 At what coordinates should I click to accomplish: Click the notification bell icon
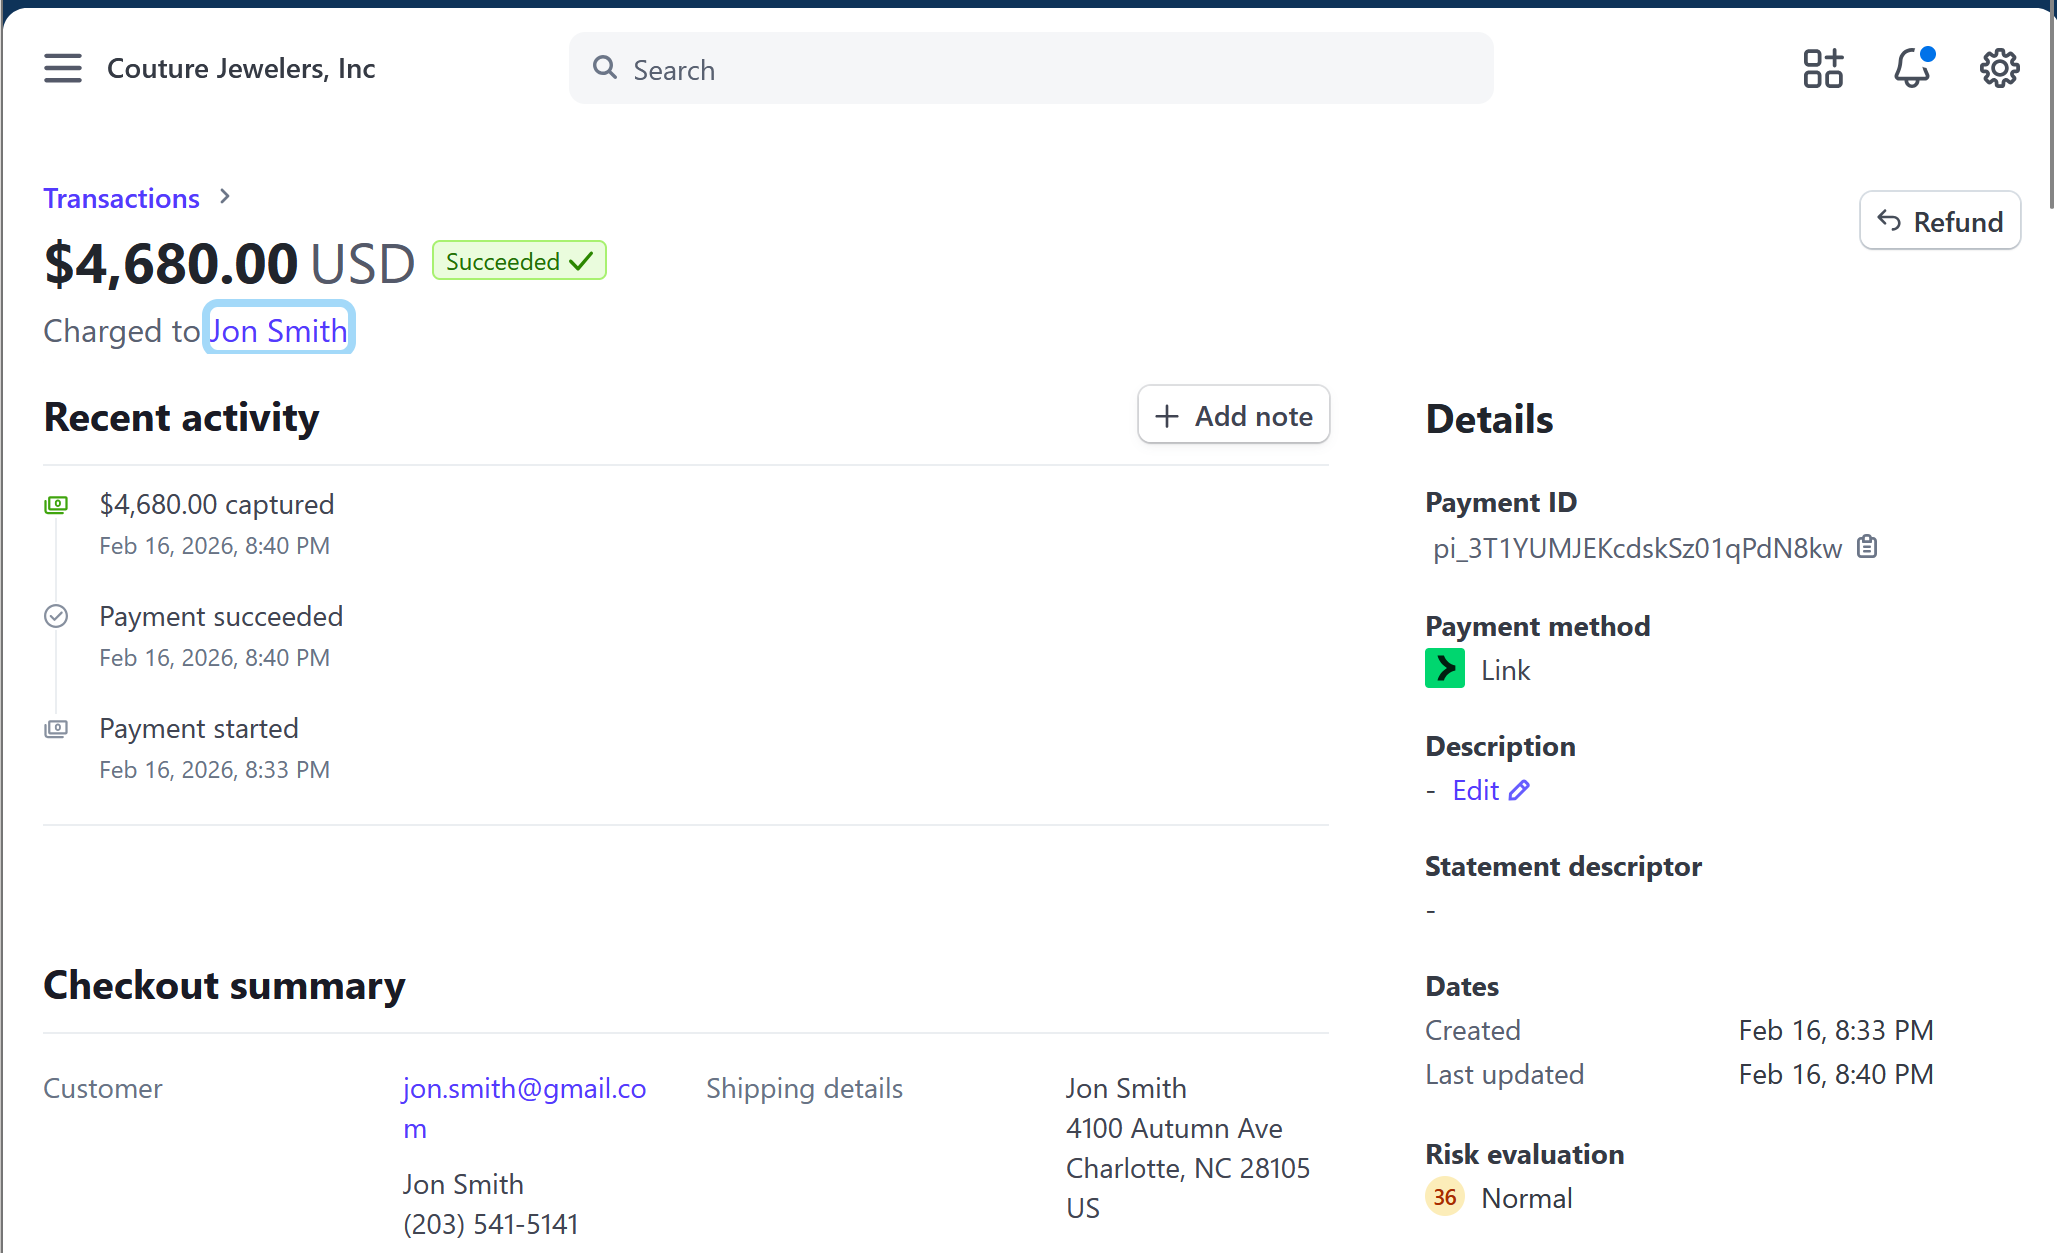click(1911, 68)
